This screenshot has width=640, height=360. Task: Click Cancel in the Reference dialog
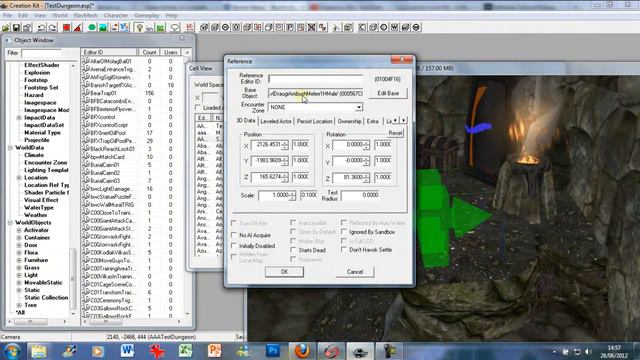tap(355, 272)
